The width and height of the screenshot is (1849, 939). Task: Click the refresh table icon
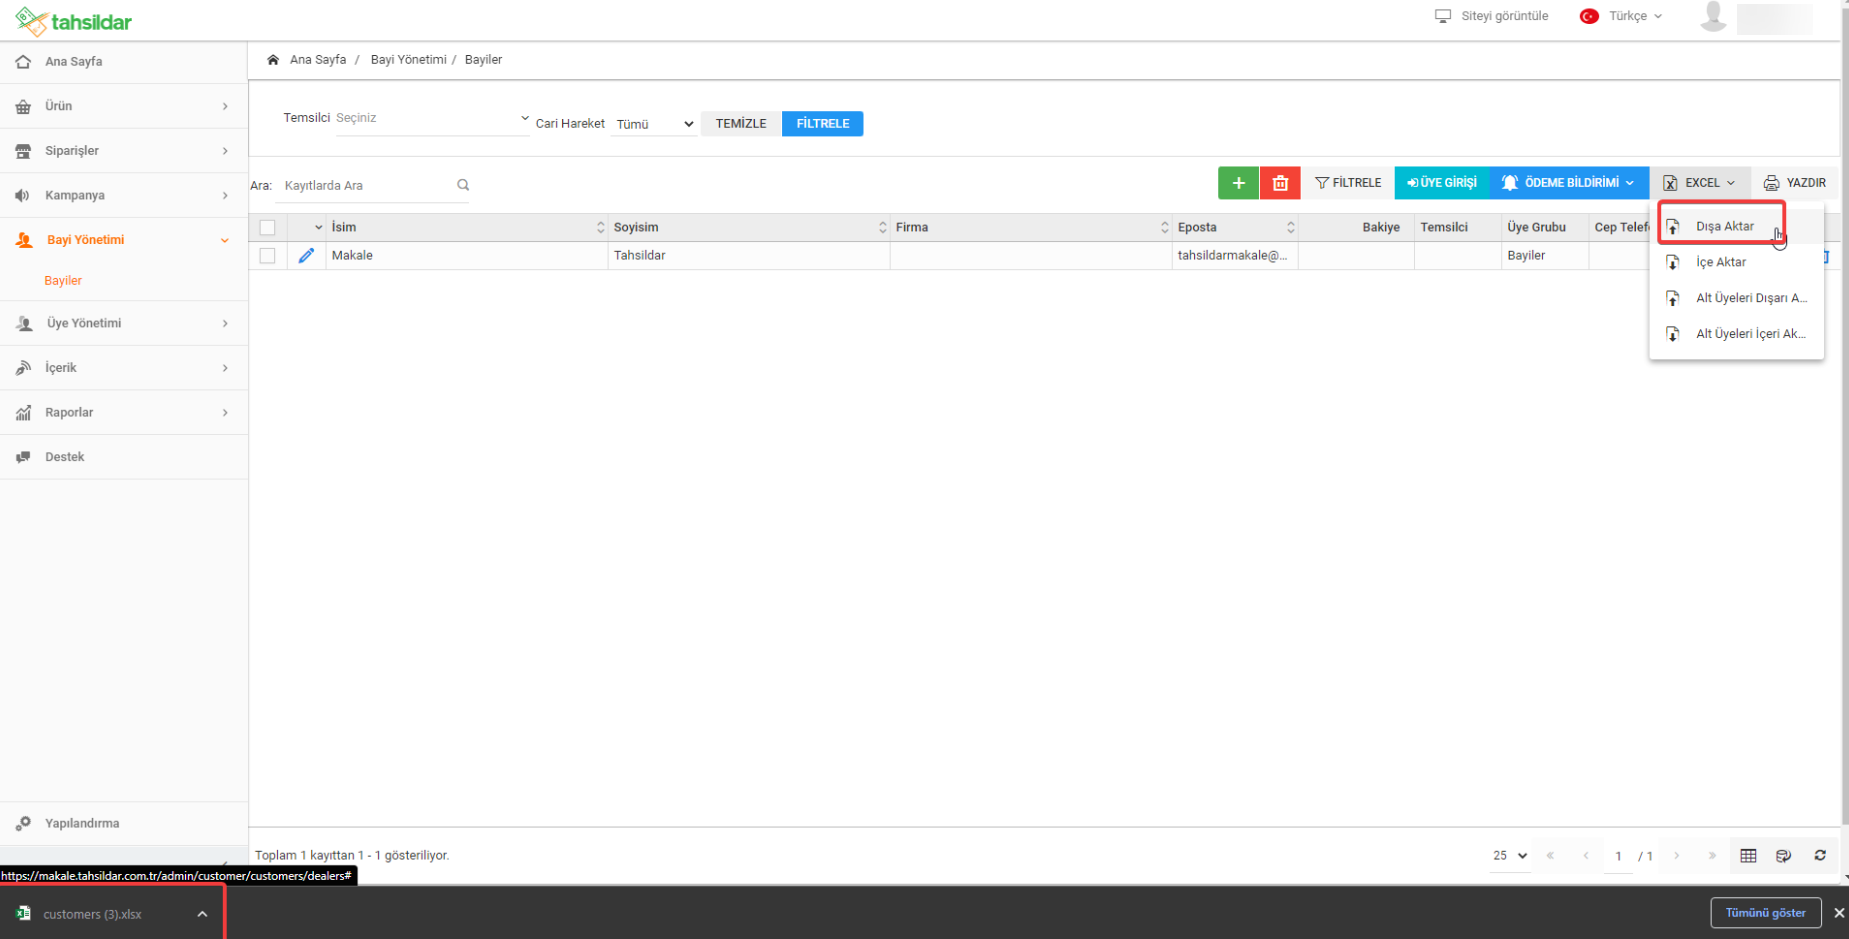pos(1820,856)
